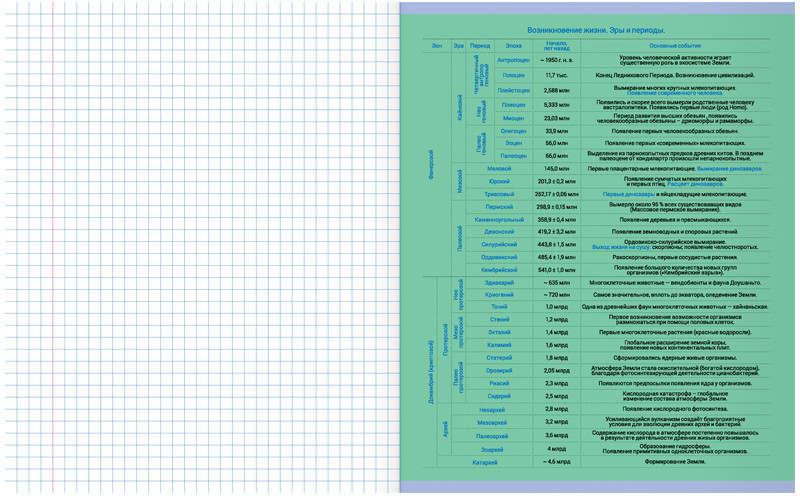800x496 pixels.
Task: Select the 'Кембрийский' period cell
Action: coord(499,270)
